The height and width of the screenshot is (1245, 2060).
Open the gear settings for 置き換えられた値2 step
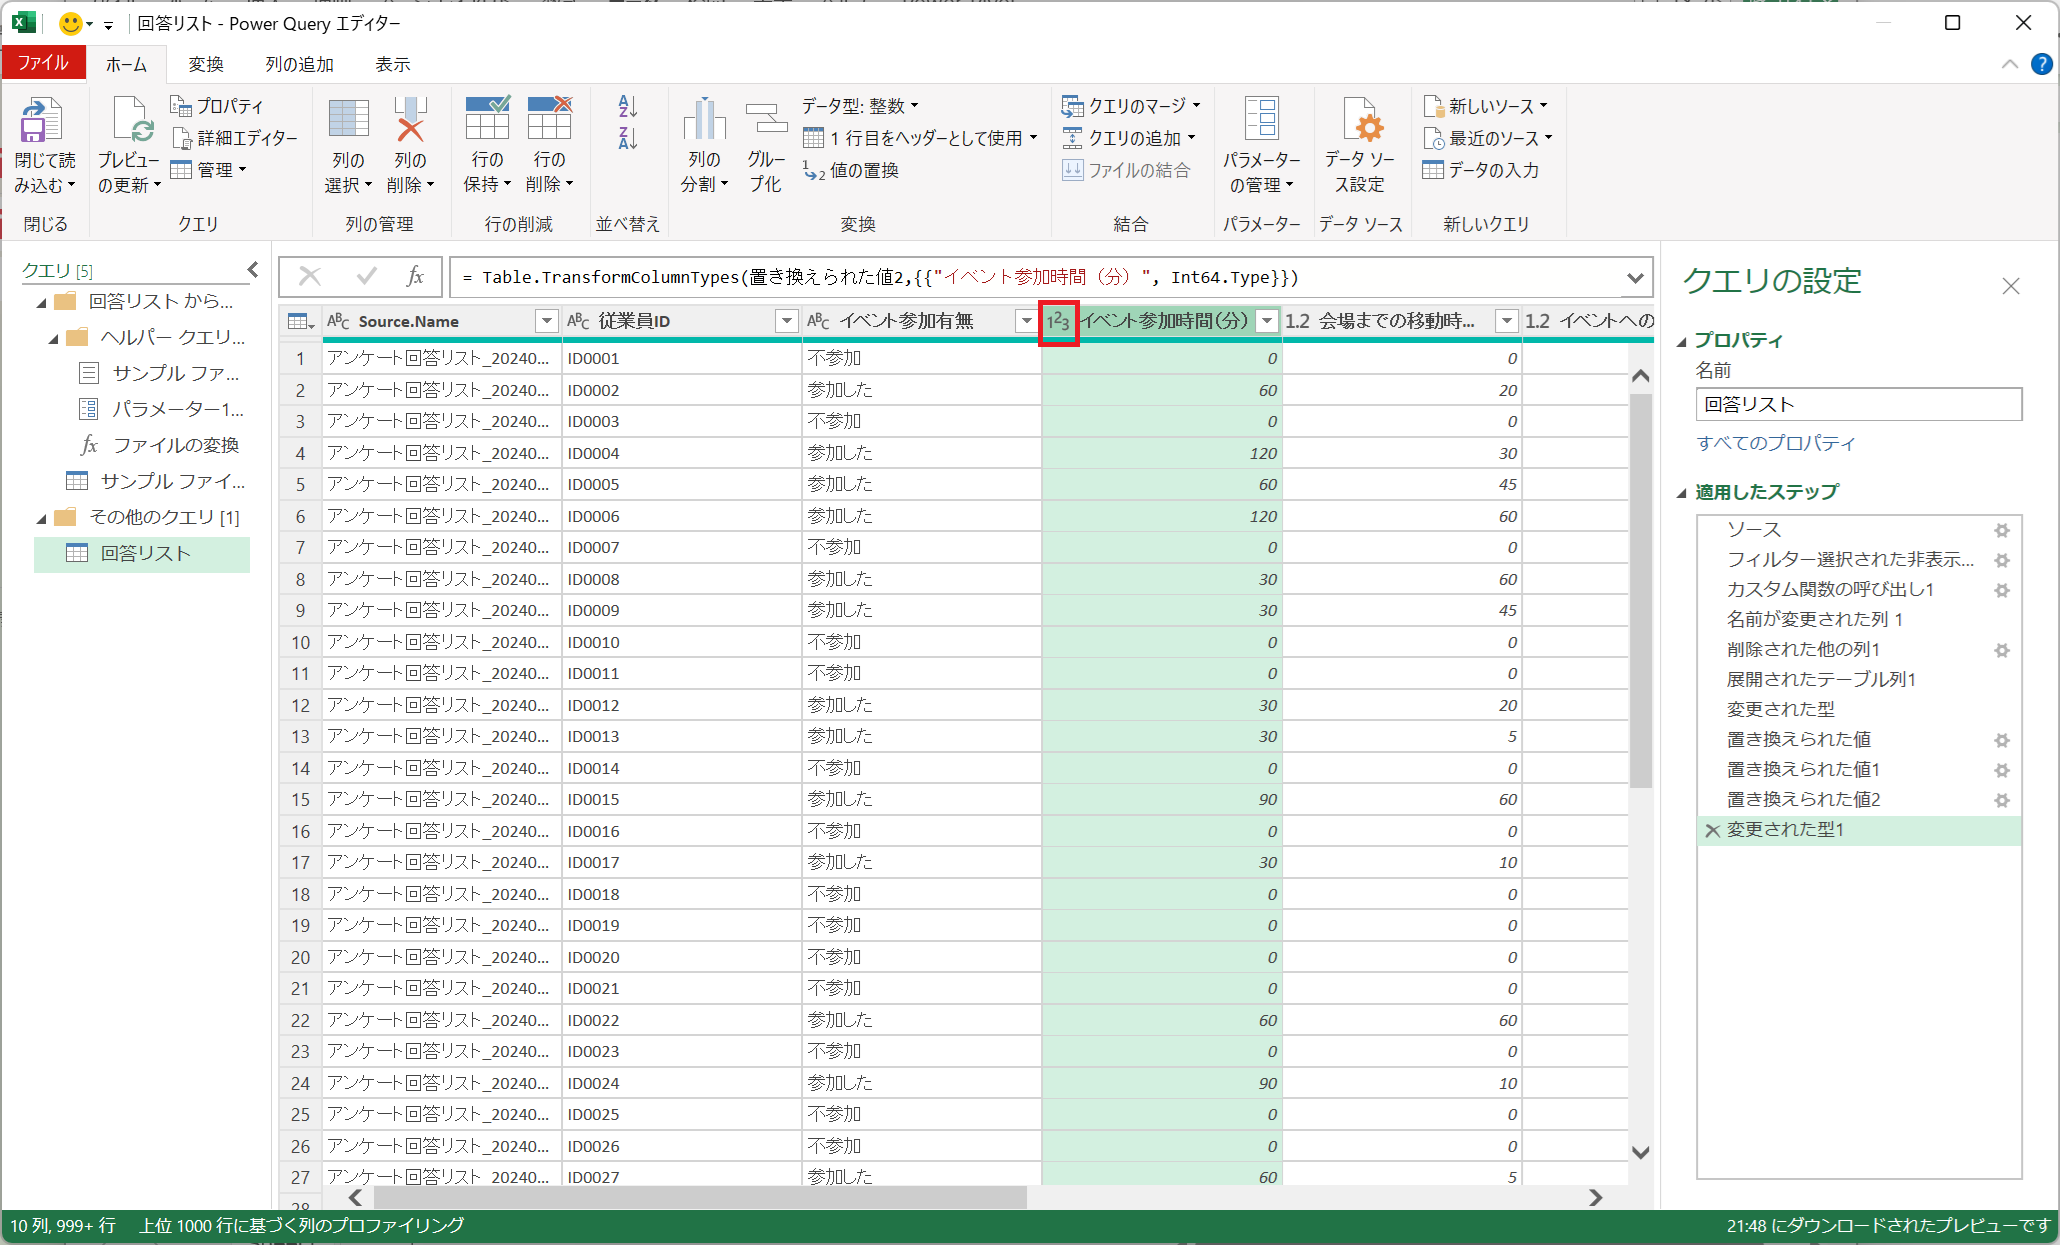click(2001, 800)
